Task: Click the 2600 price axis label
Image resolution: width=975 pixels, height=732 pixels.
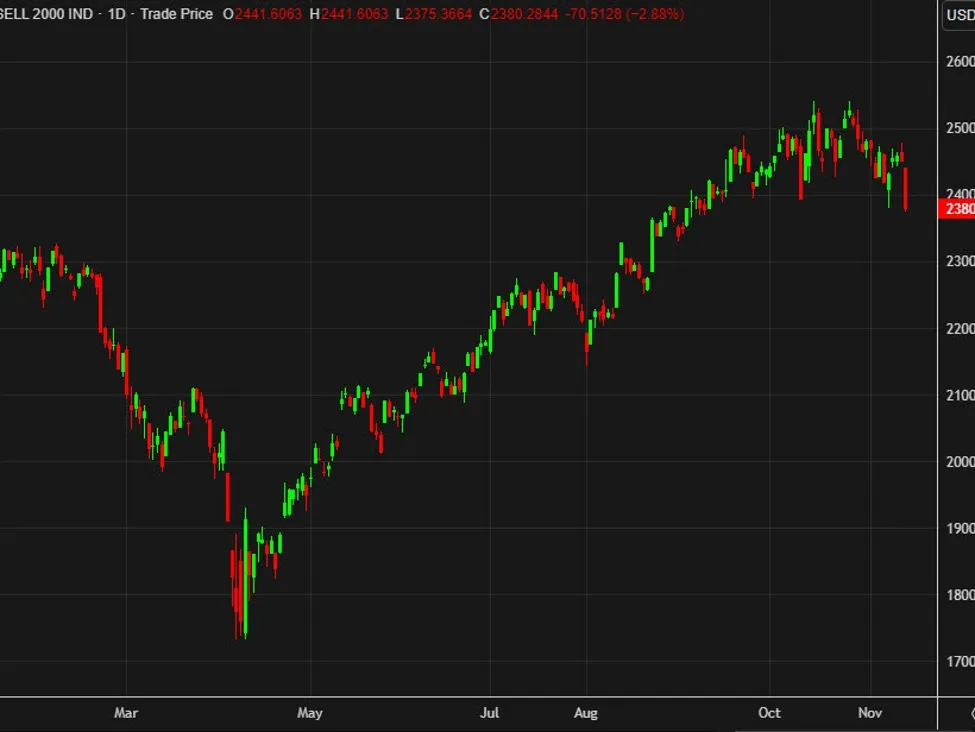Action: (x=959, y=62)
